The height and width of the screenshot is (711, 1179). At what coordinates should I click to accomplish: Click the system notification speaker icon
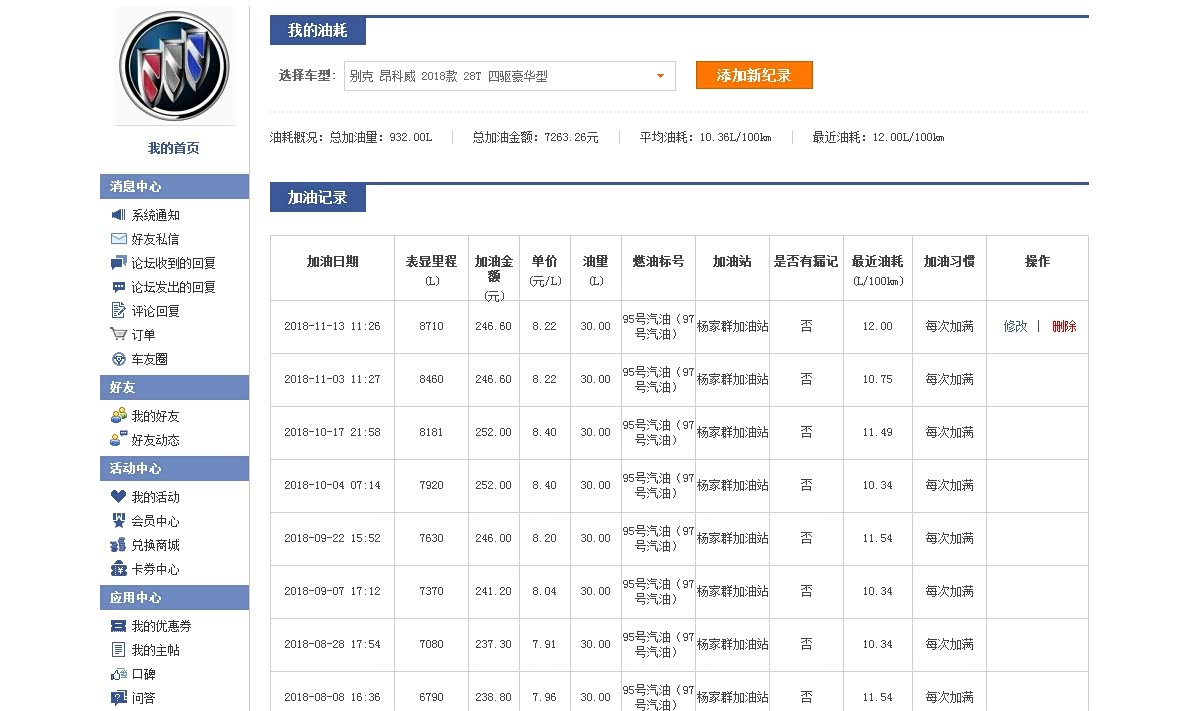click(x=118, y=215)
